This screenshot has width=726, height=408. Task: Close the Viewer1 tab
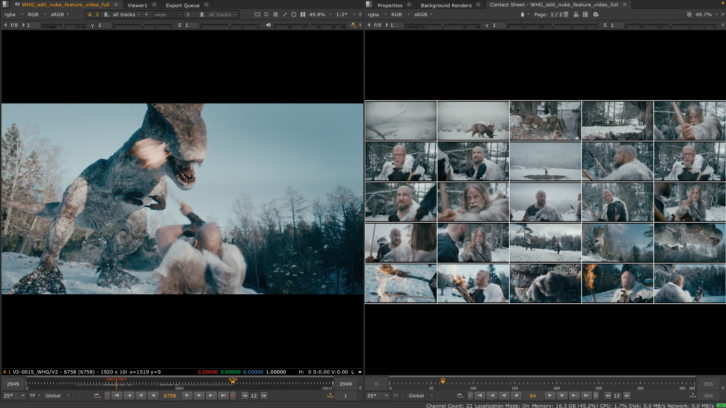[x=154, y=5]
